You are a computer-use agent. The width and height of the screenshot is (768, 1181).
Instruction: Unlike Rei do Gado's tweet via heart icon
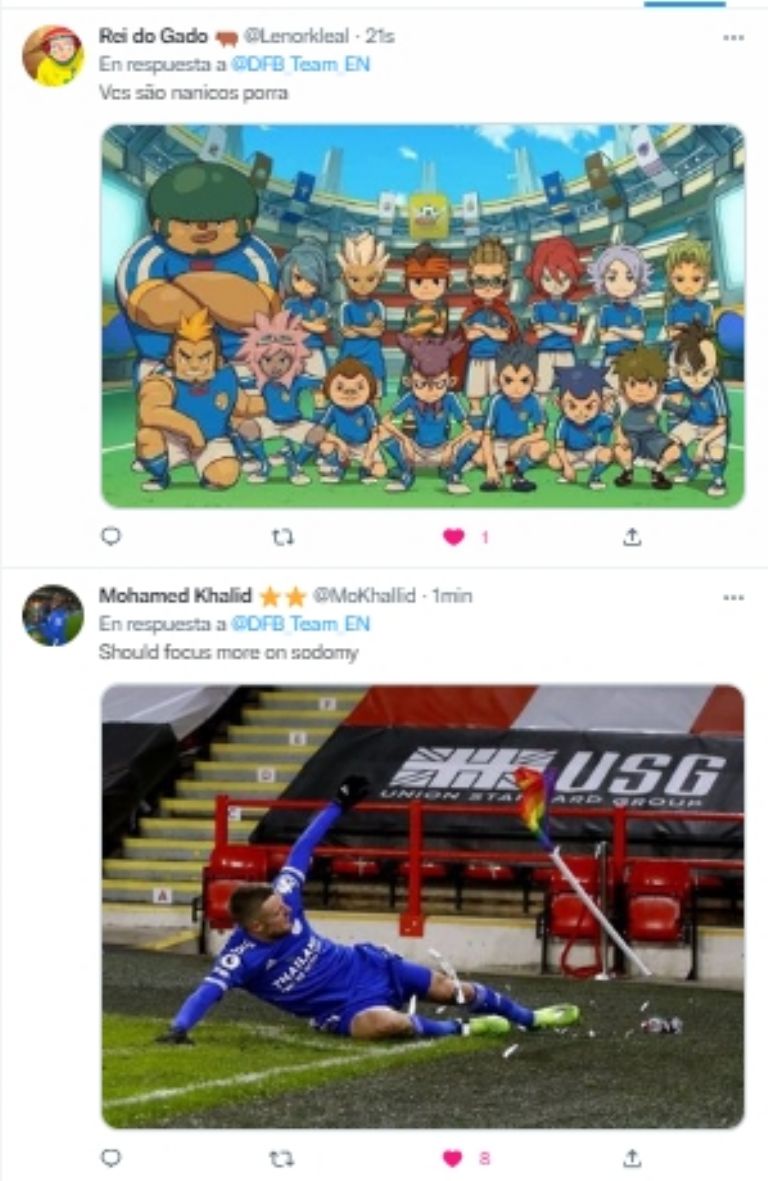453,537
